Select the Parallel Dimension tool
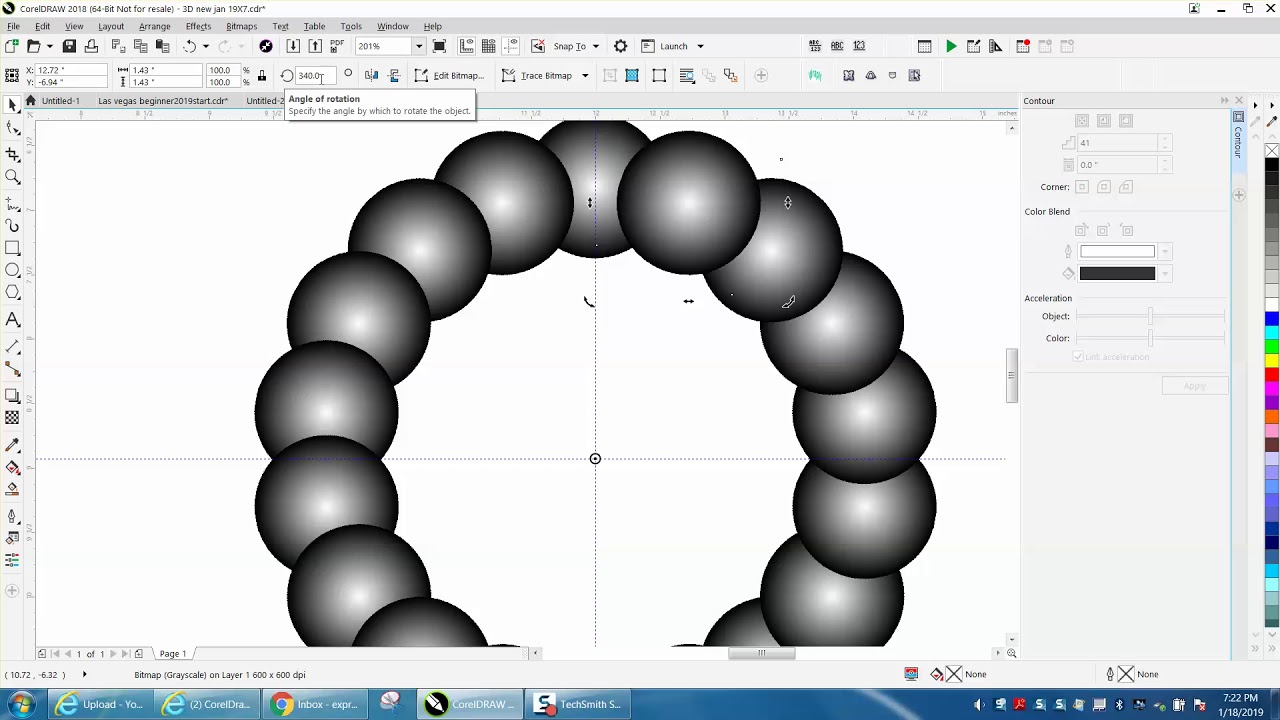This screenshot has height=720, width=1280. (x=12, y=346)
